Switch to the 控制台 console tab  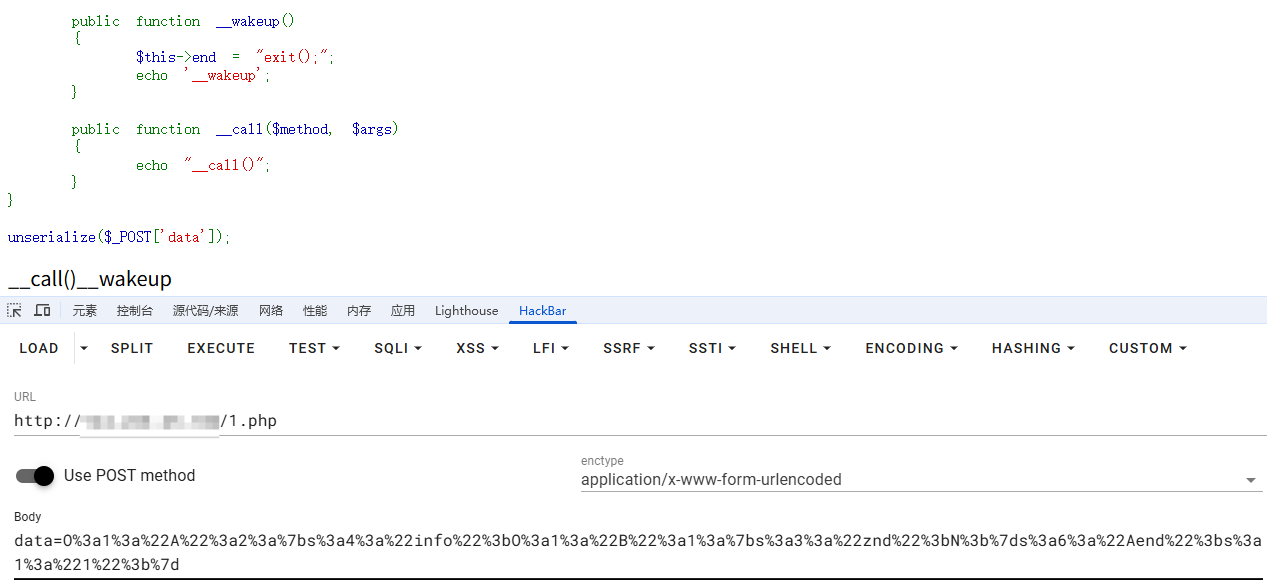(135, 311)
